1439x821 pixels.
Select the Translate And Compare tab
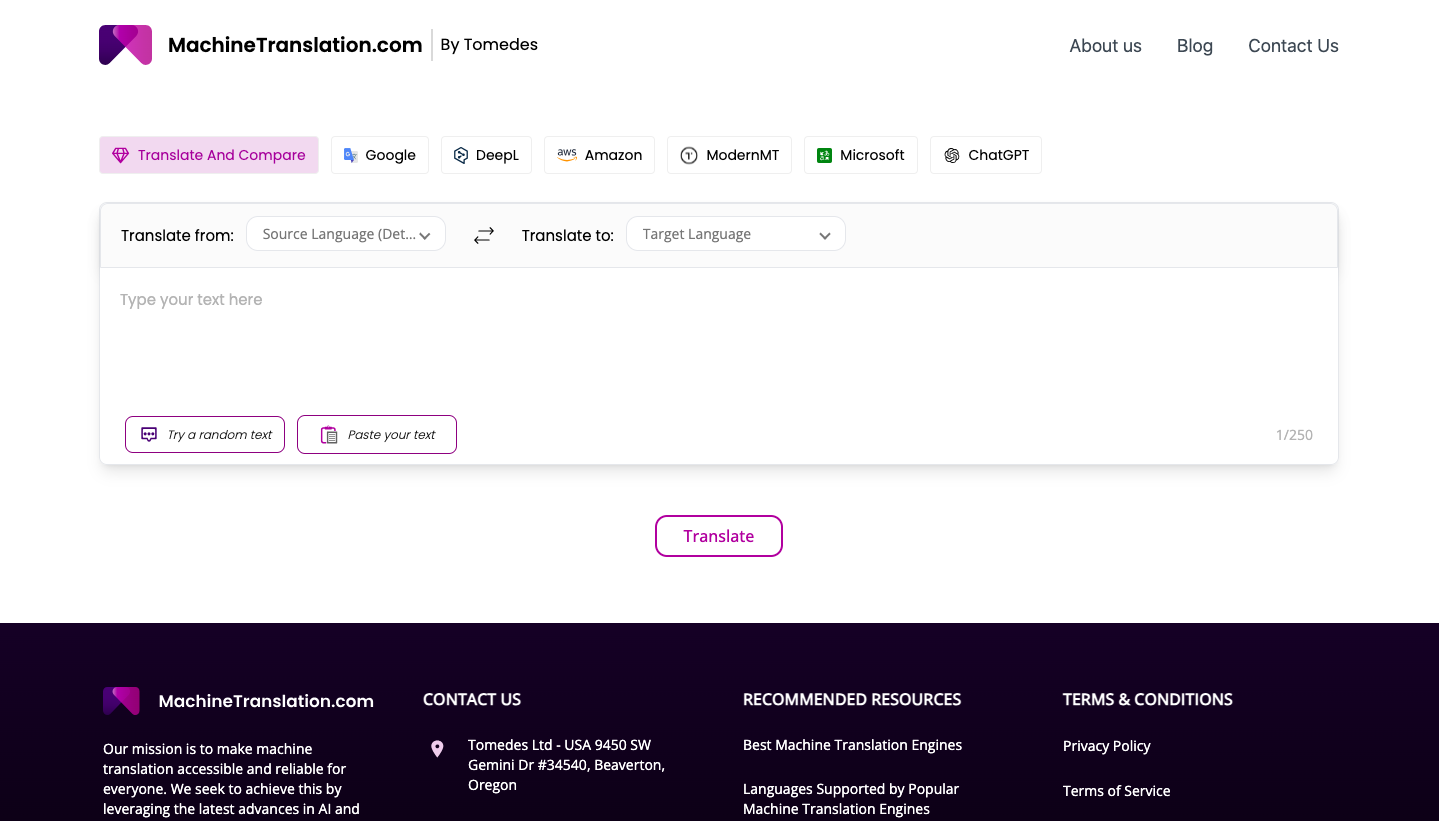(x=209, y=155)
